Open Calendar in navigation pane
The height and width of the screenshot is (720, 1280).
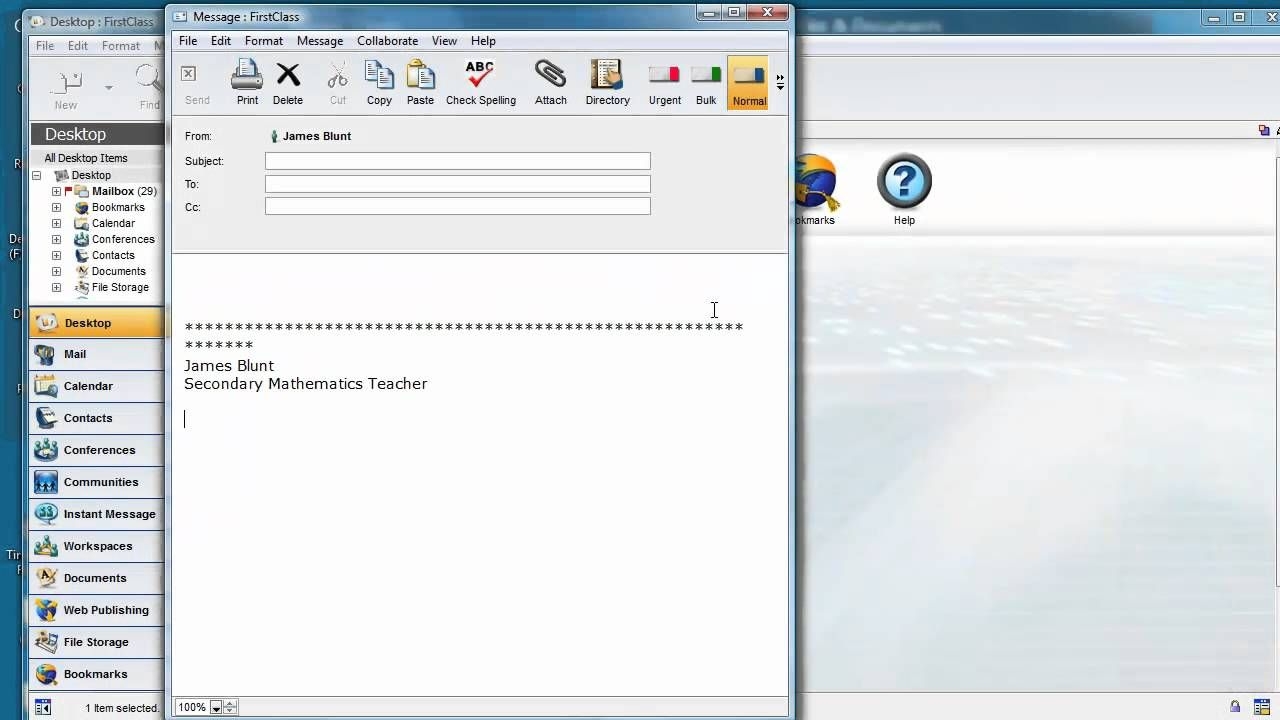coord(96,386)
